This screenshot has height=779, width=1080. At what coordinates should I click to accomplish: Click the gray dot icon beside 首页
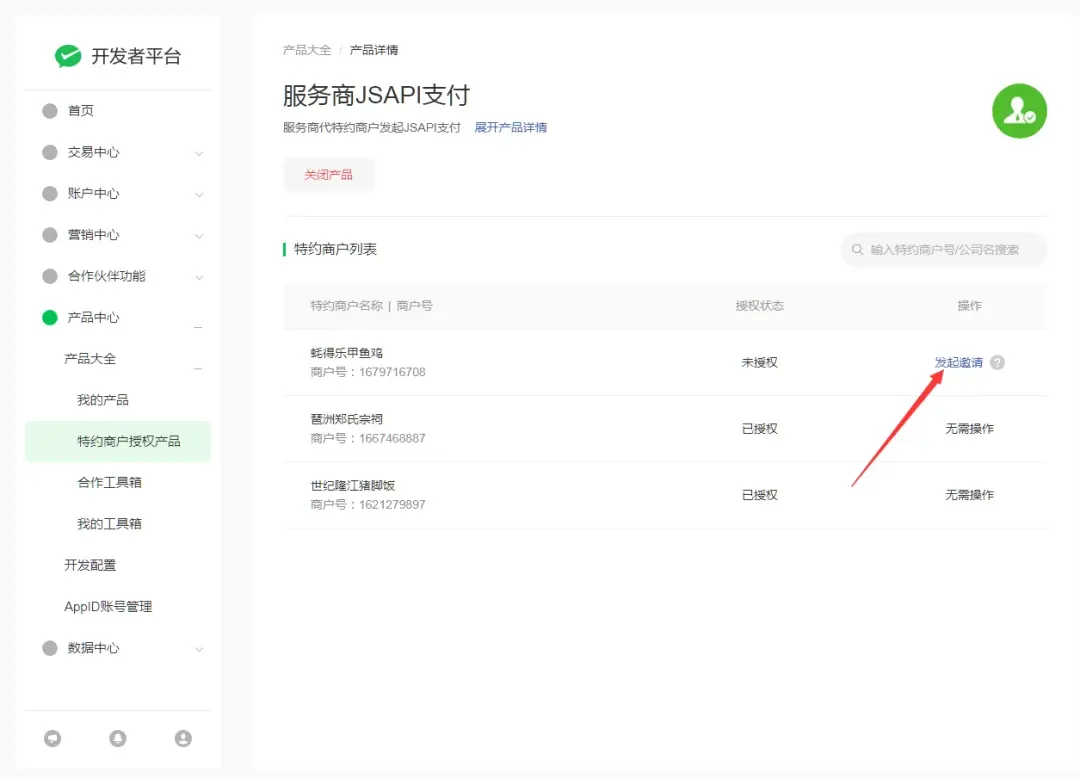[50, 111]
